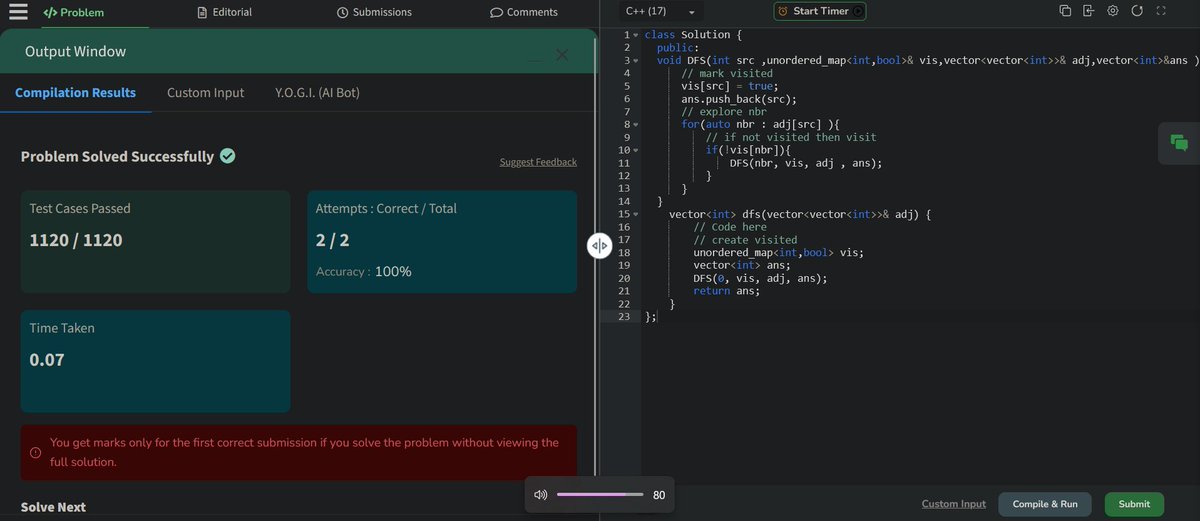The width and height of the screenshot is (1200, 521).
Task: Click the volume speaker icon
Action: click(x=541, y=495)
